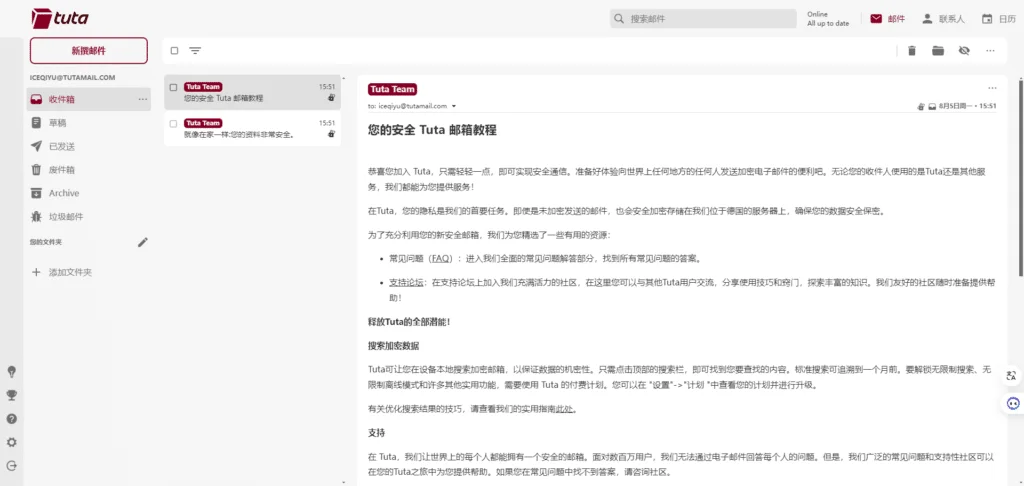This screenshot has height=486, width=1024.
Task: Click the mail list scroll-down arrow
Action: click(x=344, y=482)
